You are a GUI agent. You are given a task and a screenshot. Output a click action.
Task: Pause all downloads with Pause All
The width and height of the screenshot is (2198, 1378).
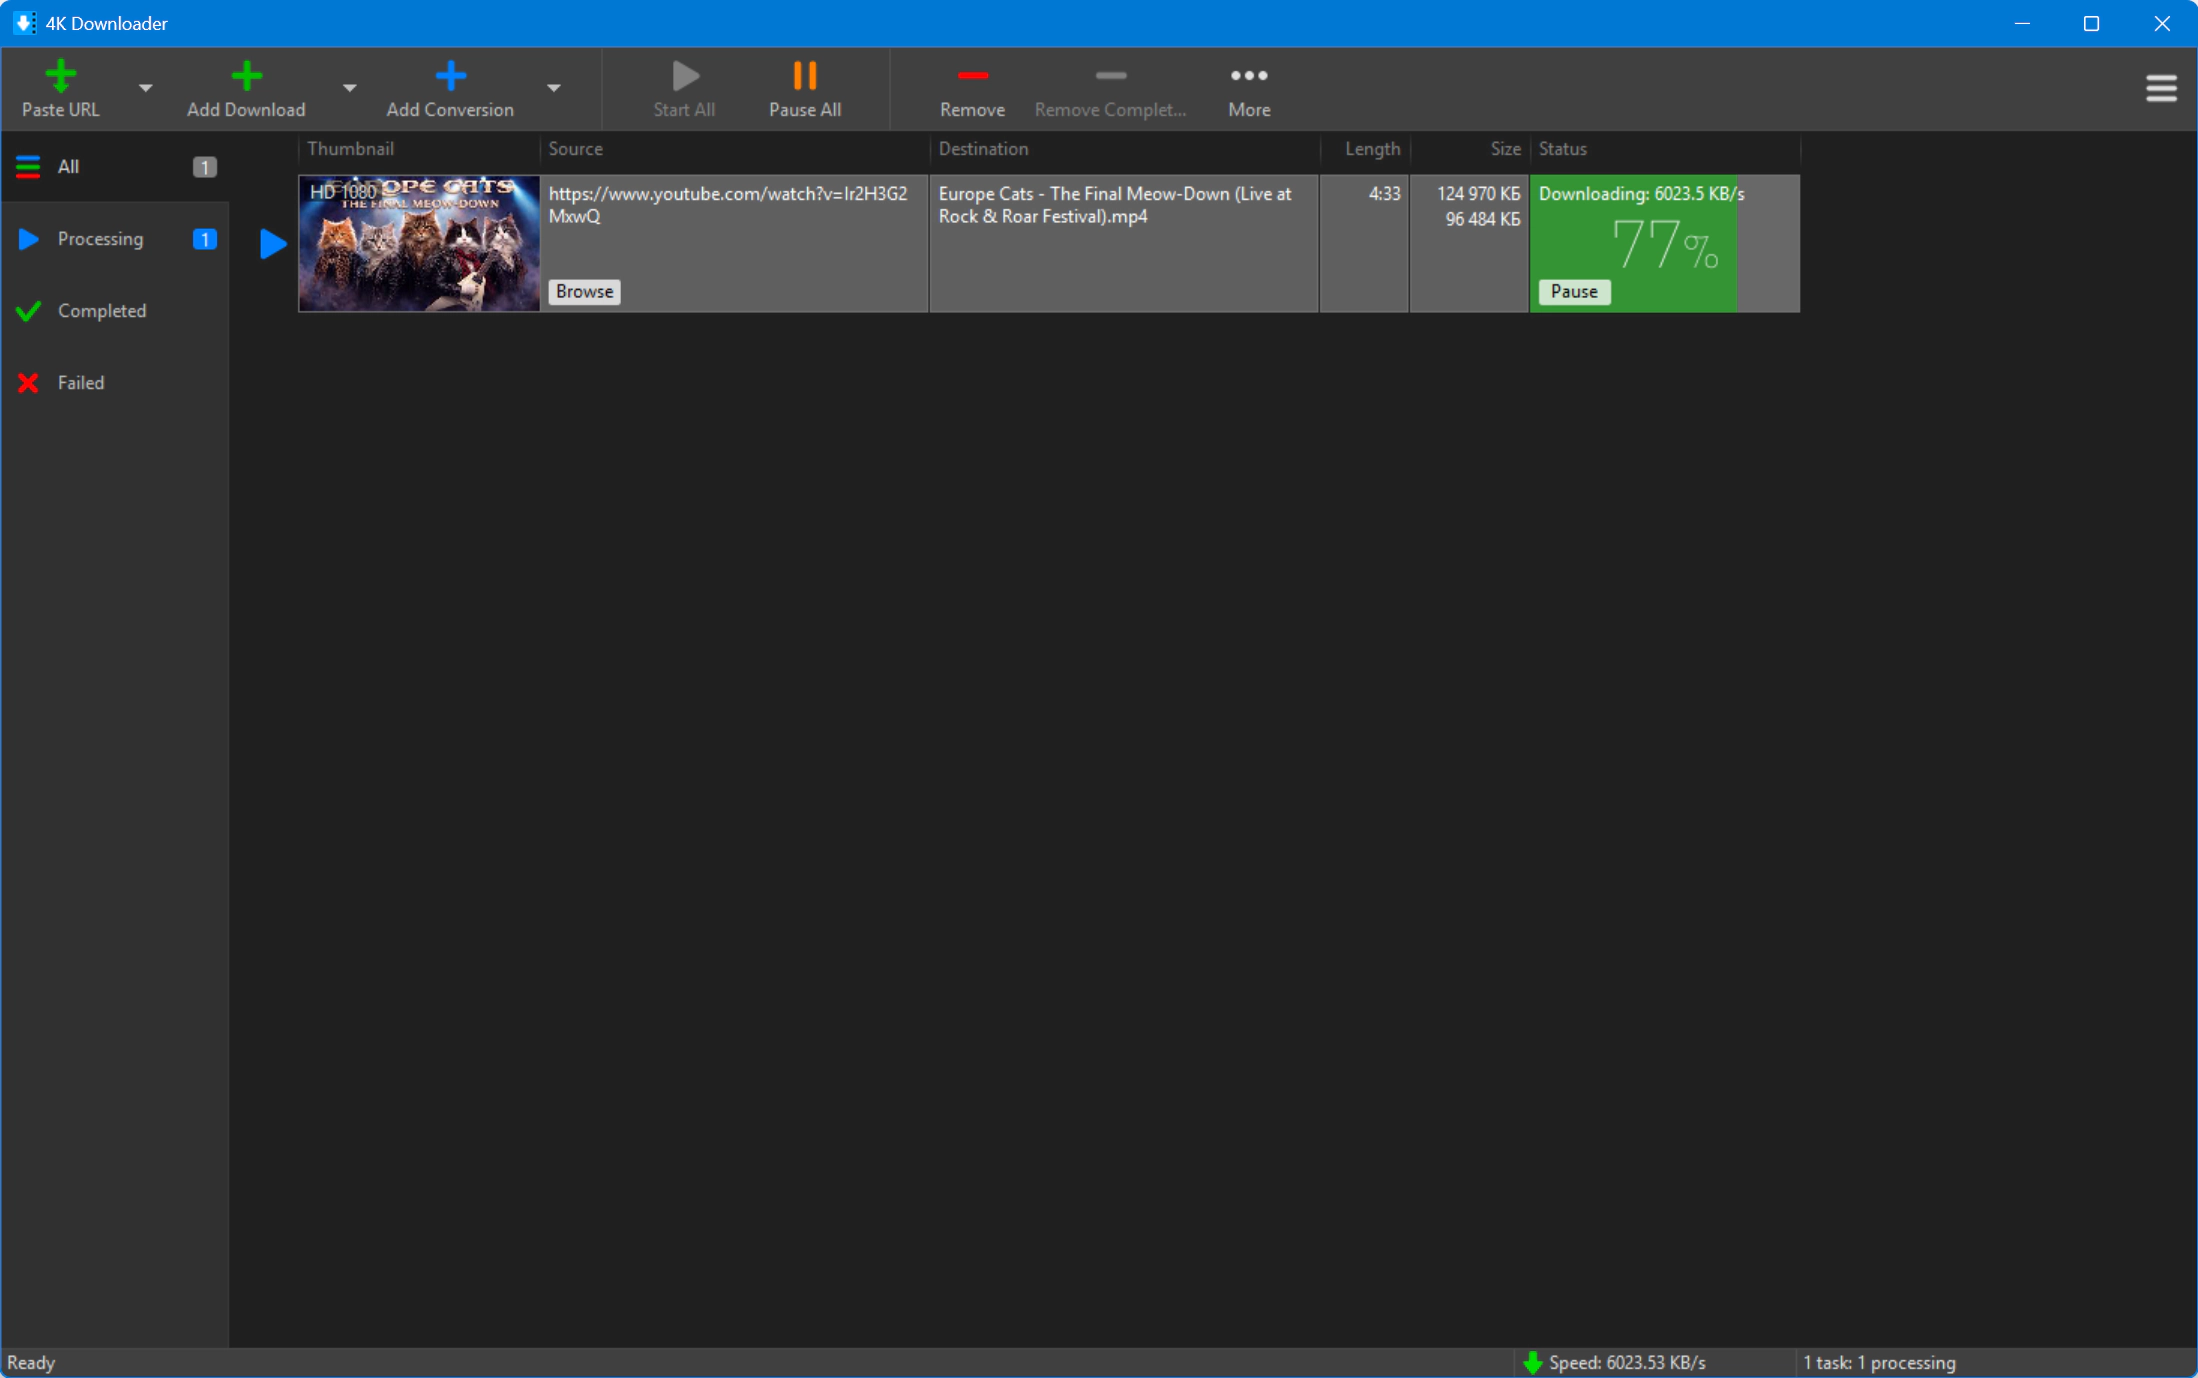(x=805, y=89)
